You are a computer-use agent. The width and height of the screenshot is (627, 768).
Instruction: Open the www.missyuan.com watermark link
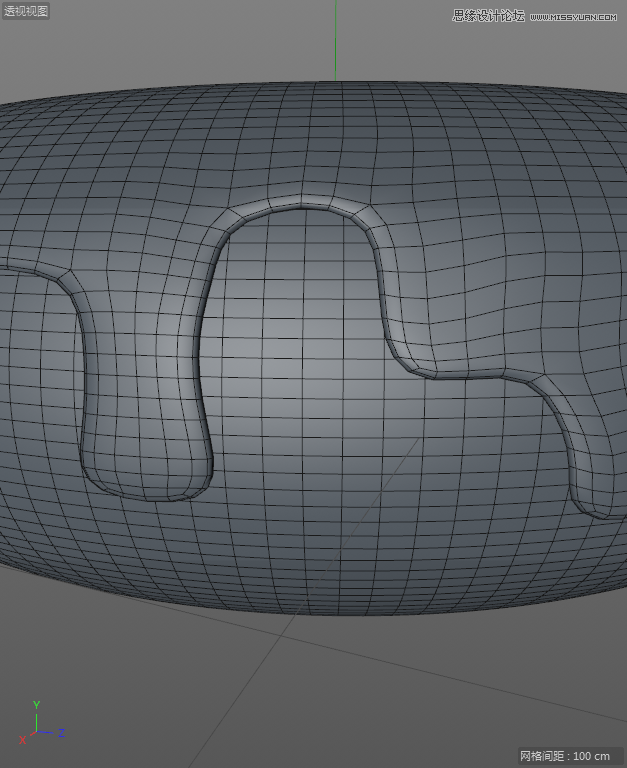577,16
